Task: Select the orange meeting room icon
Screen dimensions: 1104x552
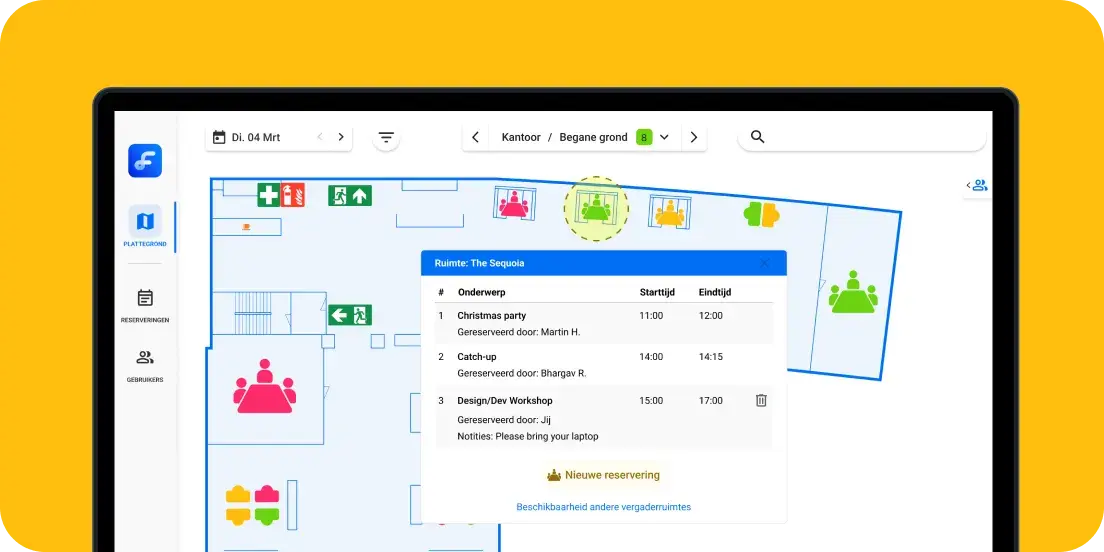Action: tap(668, 212)
